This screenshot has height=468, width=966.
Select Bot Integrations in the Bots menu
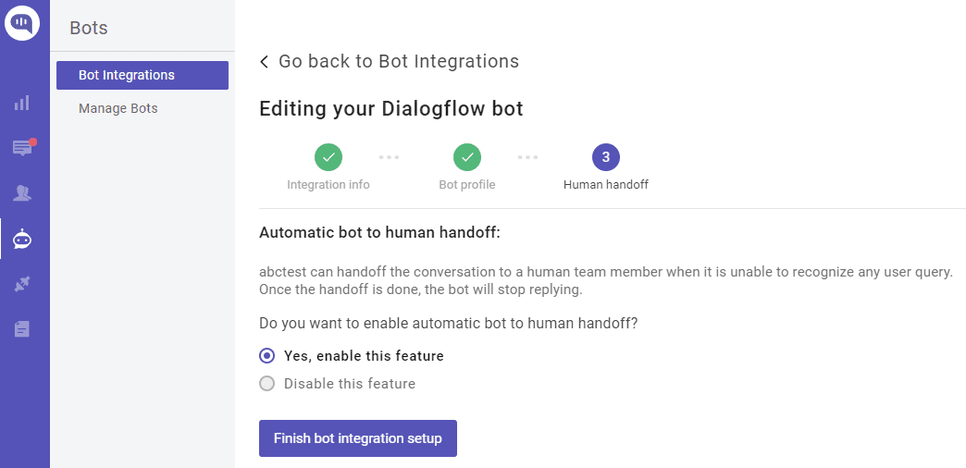(142, 75)
